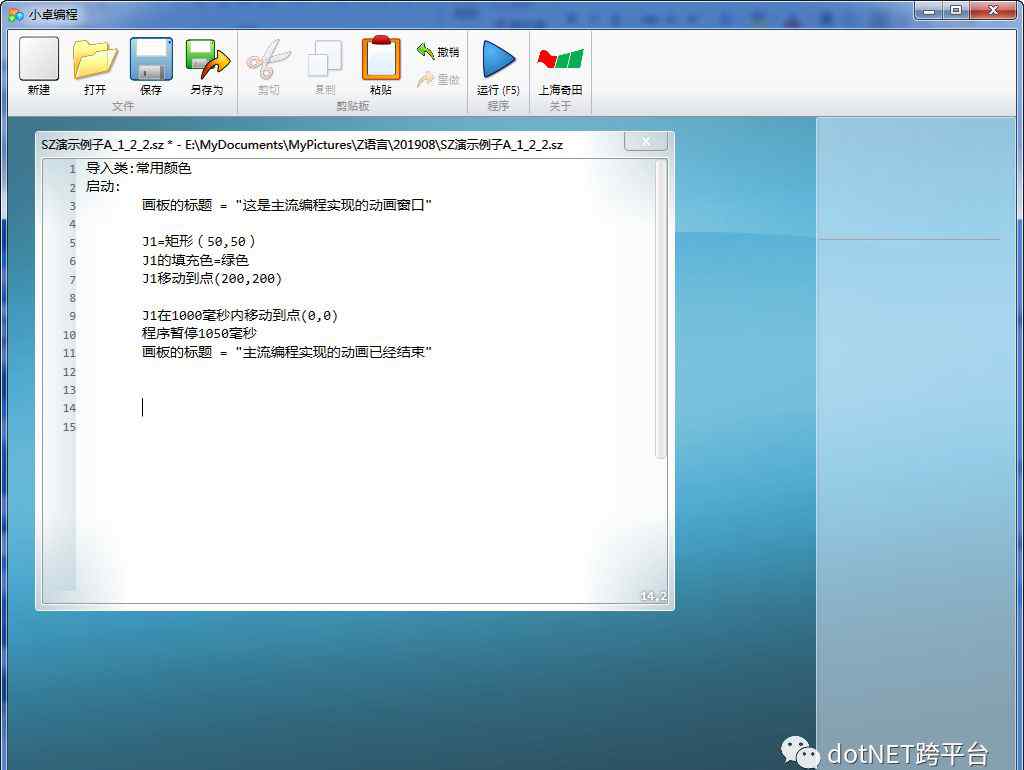Click code line 程序暂停1050毫秒
Viewport: 1024px width, 770px height.
(x=199, y=334)
